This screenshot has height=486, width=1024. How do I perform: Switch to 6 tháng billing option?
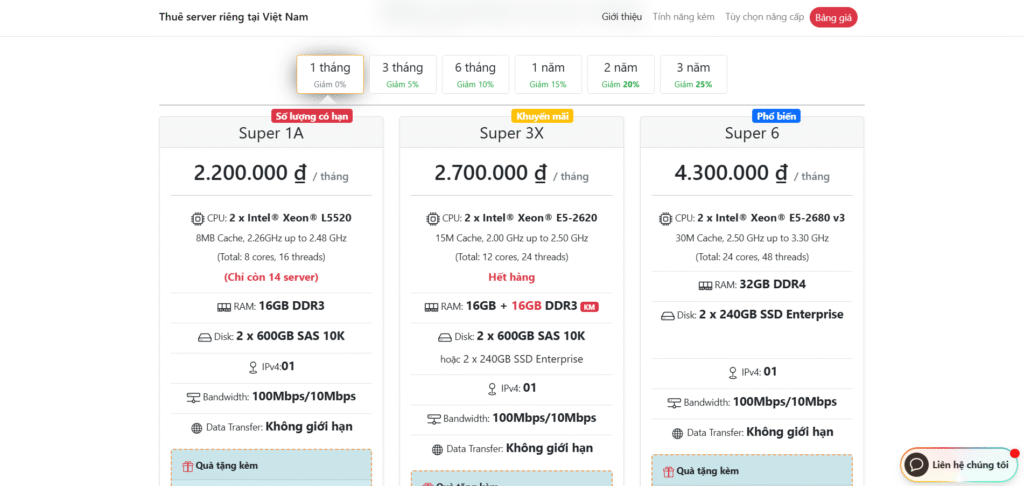(475, 74)
